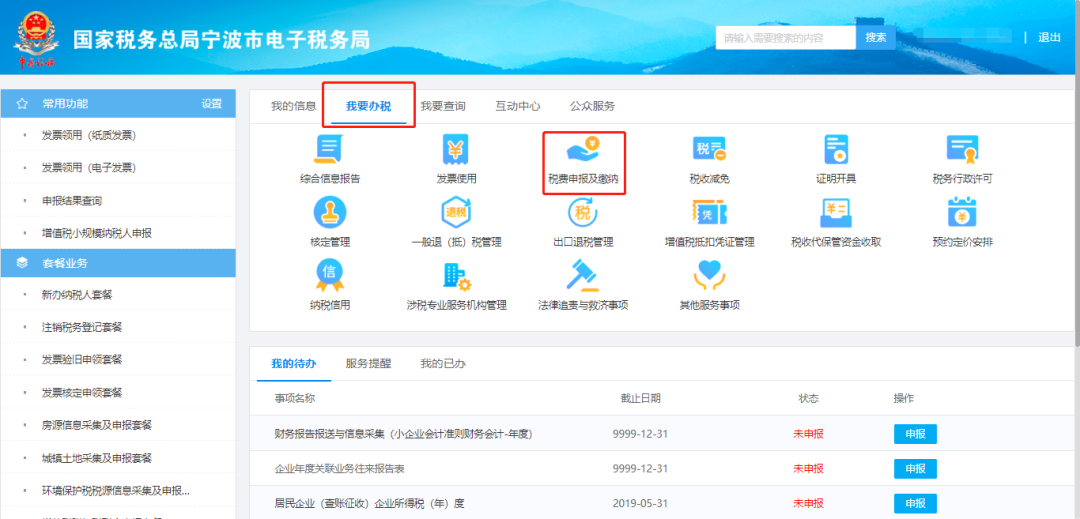The height and width of the screenshot is (519, 1080).
Task: Open 新办纳税人套餐 in sidebar
Action: pos(77,295)
